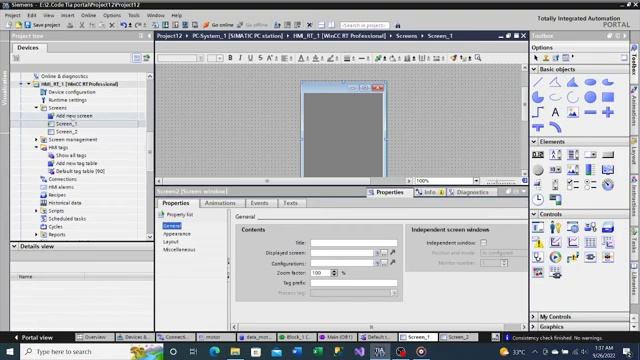This screenshot has height=360, width=640.
Task: Select Appearance in the property list
Action: coord(177,234)
